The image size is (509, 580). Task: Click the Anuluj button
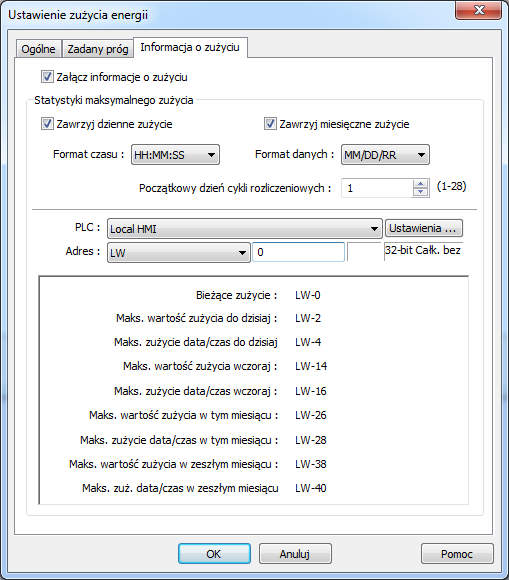click(x=295, y=554)
